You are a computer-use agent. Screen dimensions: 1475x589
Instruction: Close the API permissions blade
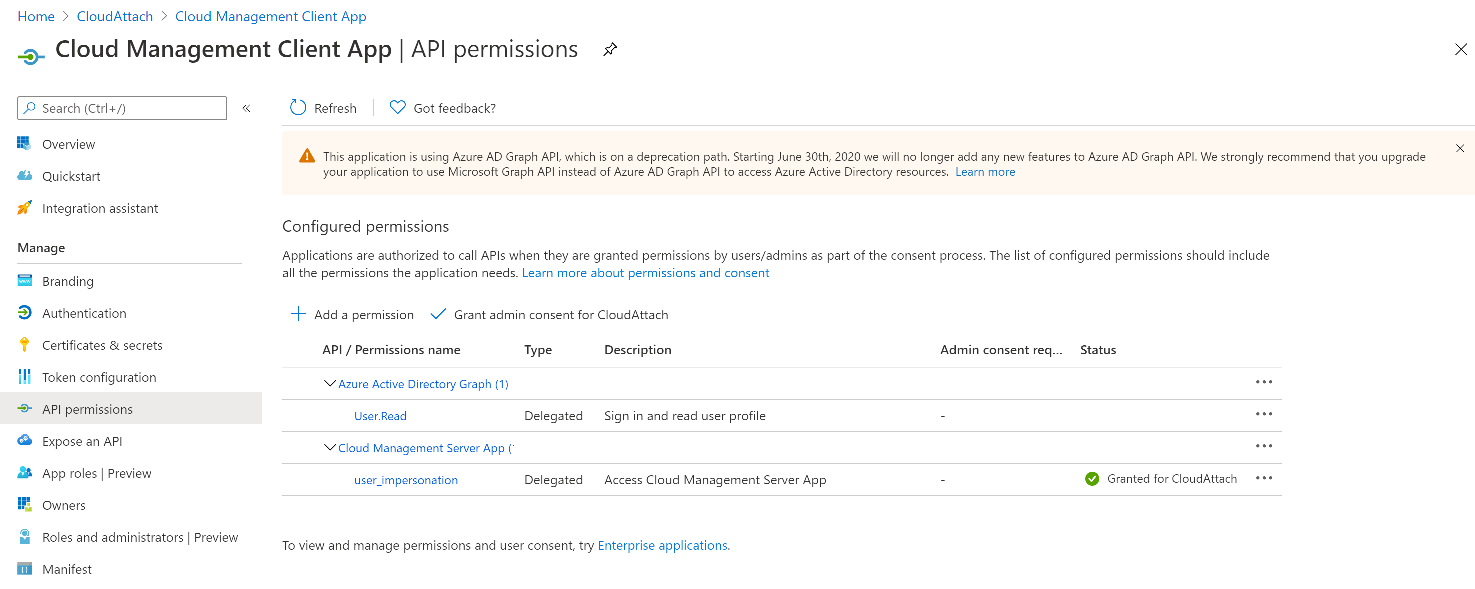coord(1460,49)
